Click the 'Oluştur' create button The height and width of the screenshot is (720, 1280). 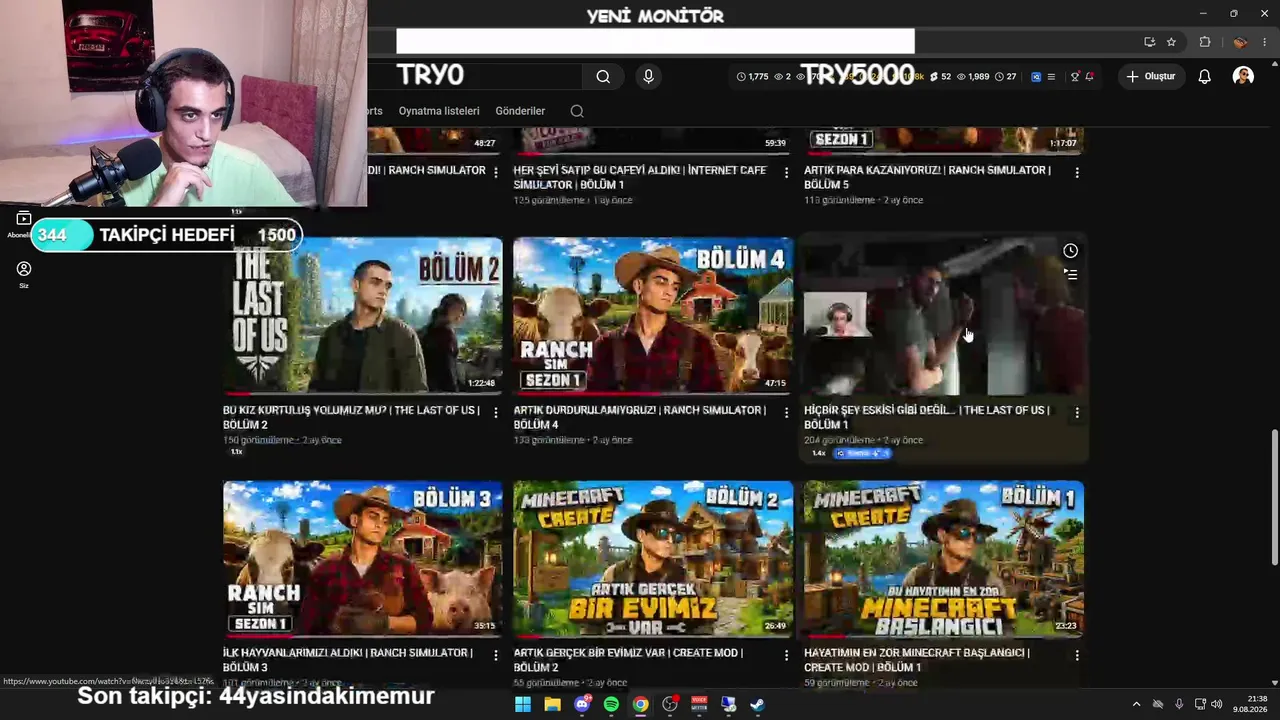tap(1149, 76)
